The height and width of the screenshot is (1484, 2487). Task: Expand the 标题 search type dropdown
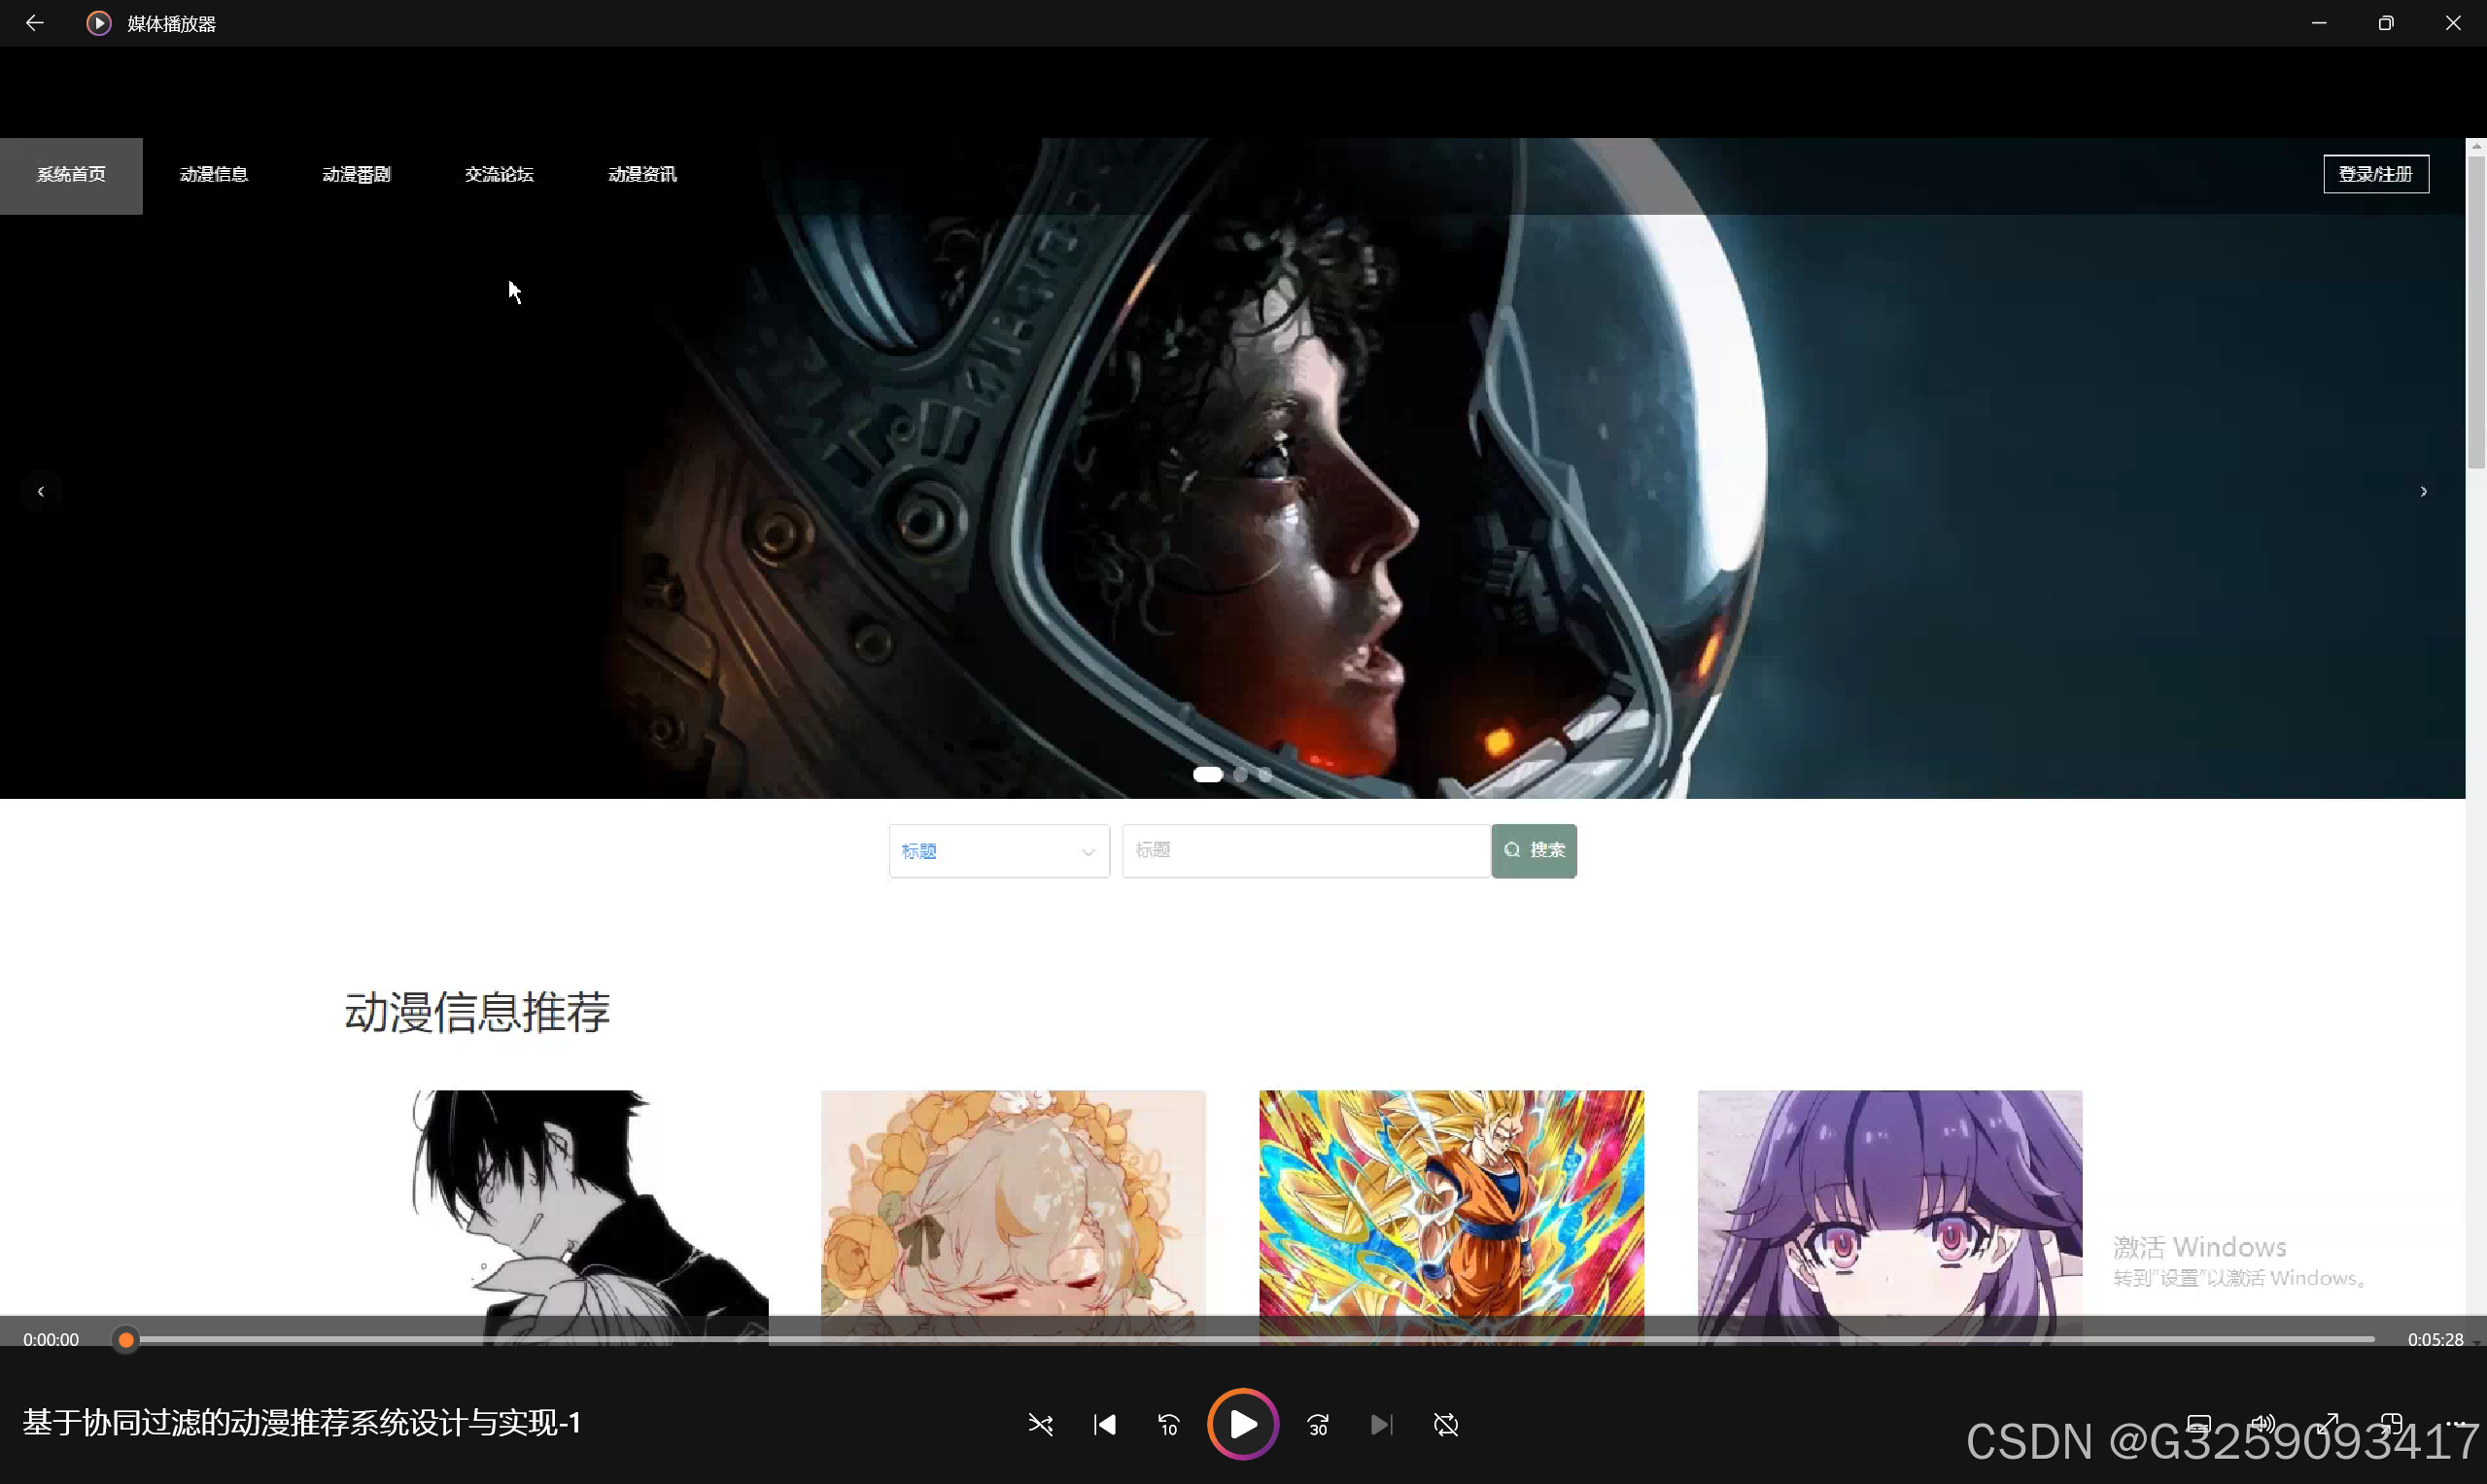[999, 851]
